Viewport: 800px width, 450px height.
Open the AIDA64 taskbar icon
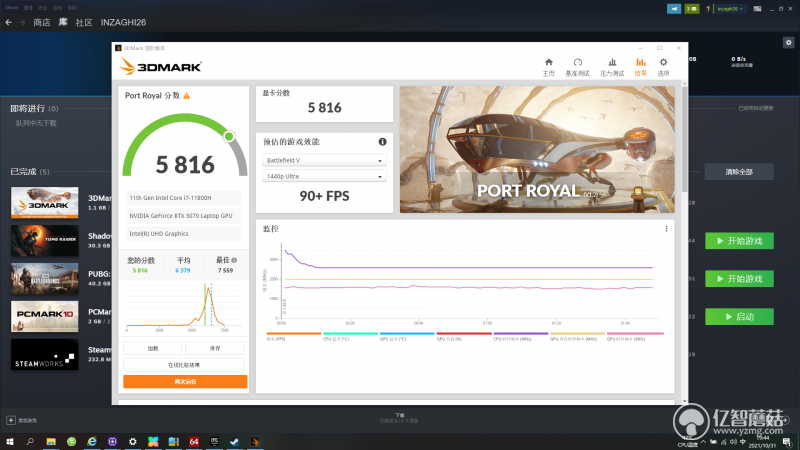click(194, 442)
